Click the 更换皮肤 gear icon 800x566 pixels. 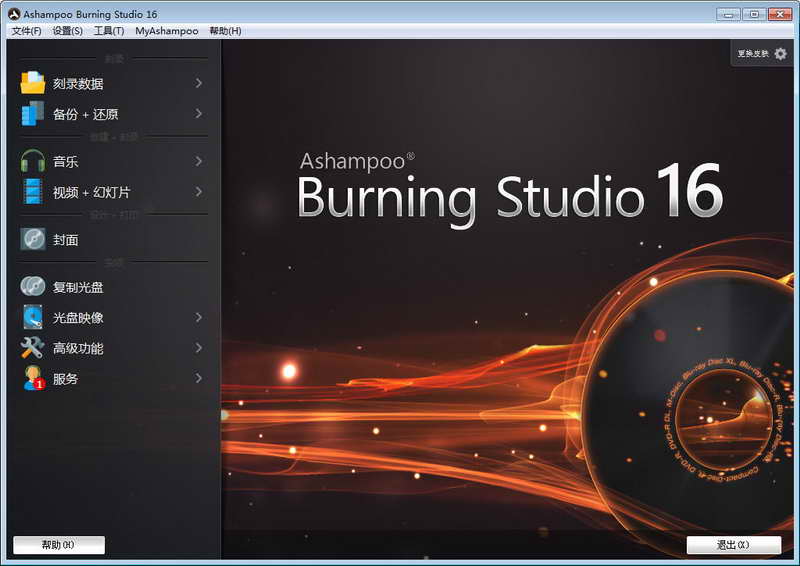[781, 54]
